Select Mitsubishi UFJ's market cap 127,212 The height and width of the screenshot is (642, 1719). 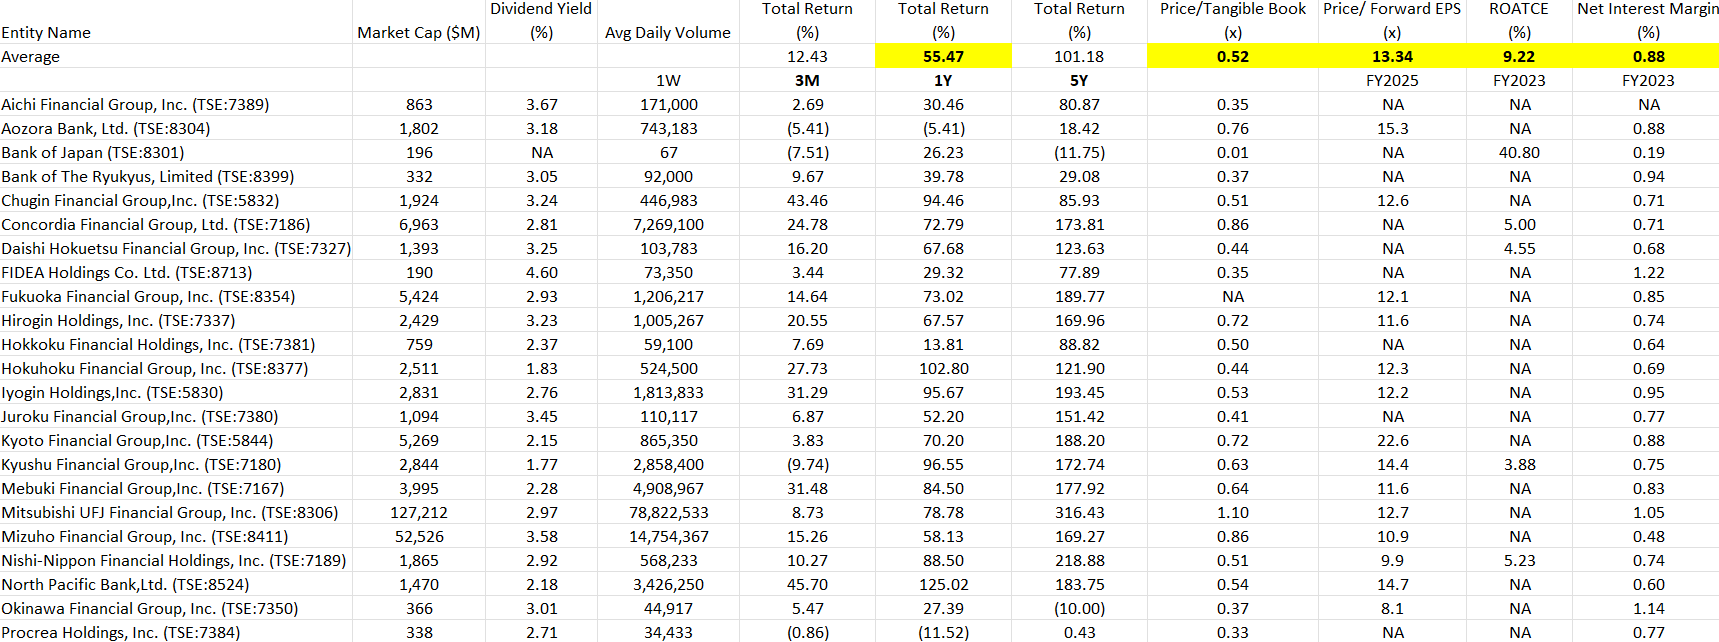pyautogui.click(x=419, y=513)
